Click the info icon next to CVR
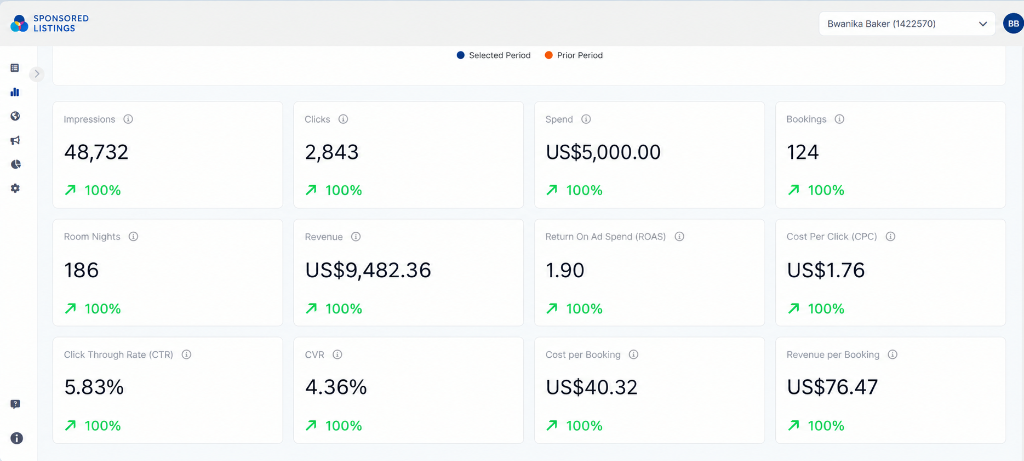 pos(337,355)
